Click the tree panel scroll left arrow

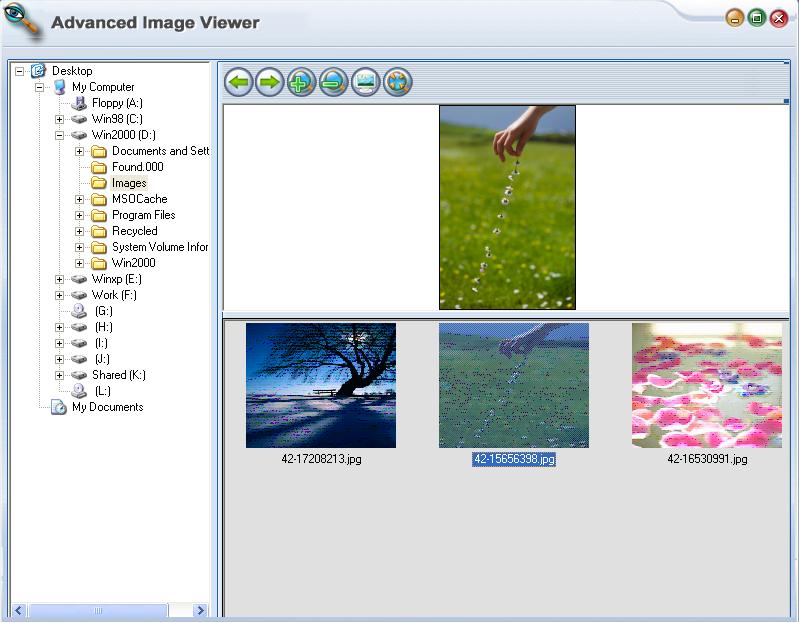click(x=19, y=610)
